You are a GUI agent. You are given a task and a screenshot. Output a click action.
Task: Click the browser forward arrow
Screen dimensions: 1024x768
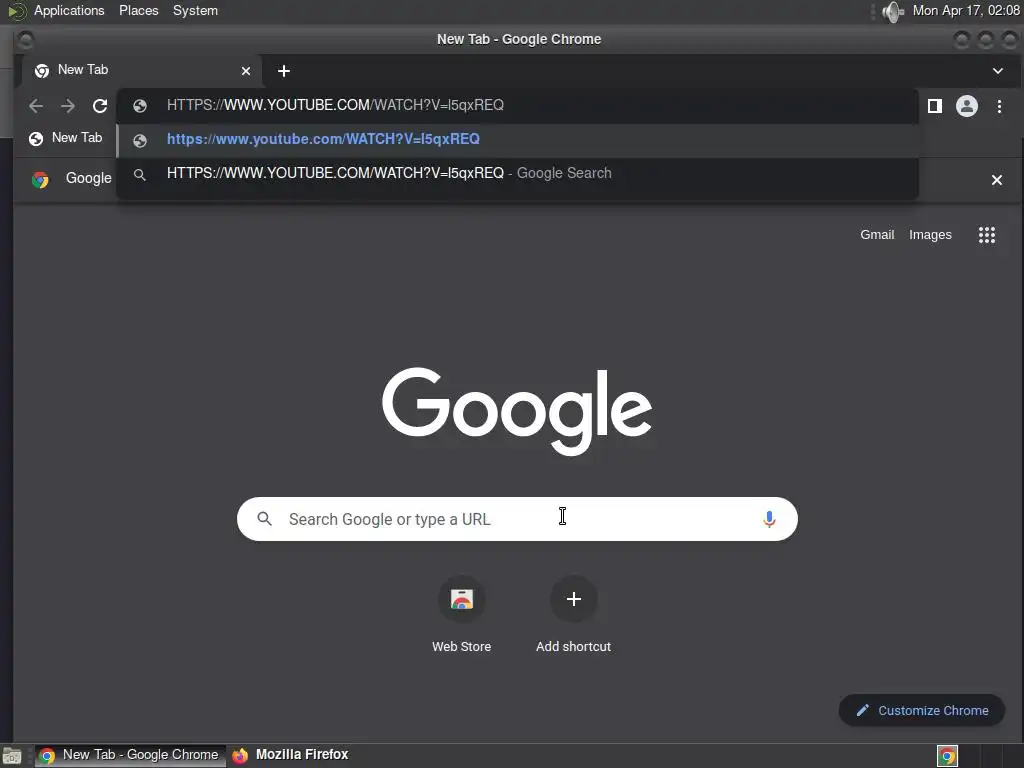point(68,106)
